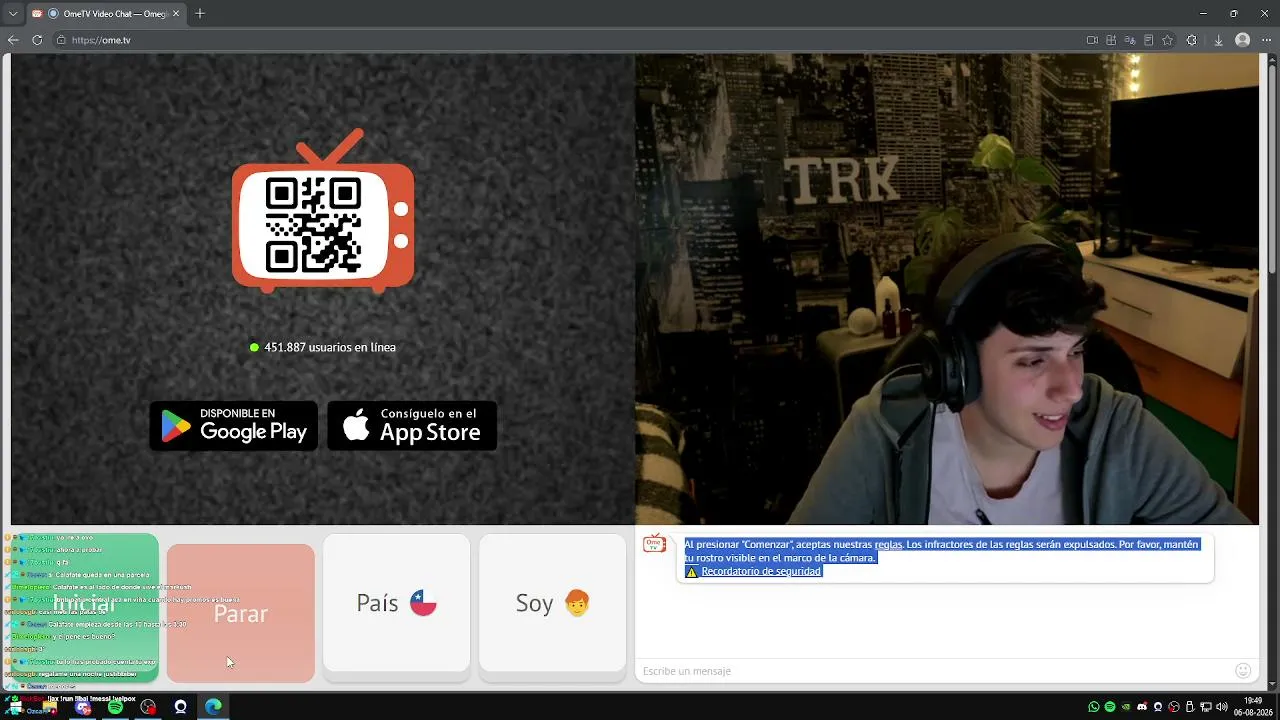The width and height of the screenshot is (1280, 720).
Task: Open the volume control in the tray
Action: coord(1221,707)
